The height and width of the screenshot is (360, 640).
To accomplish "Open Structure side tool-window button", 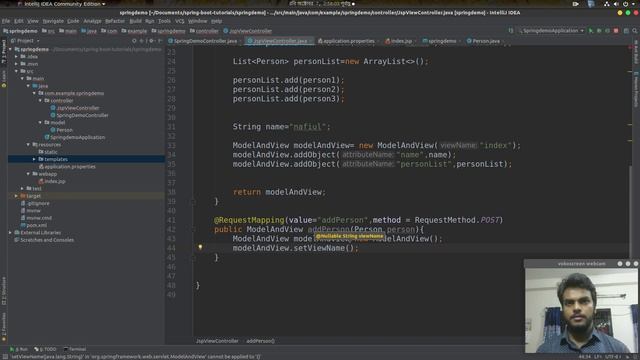I will pyautogui.click(x=4, y=291).
